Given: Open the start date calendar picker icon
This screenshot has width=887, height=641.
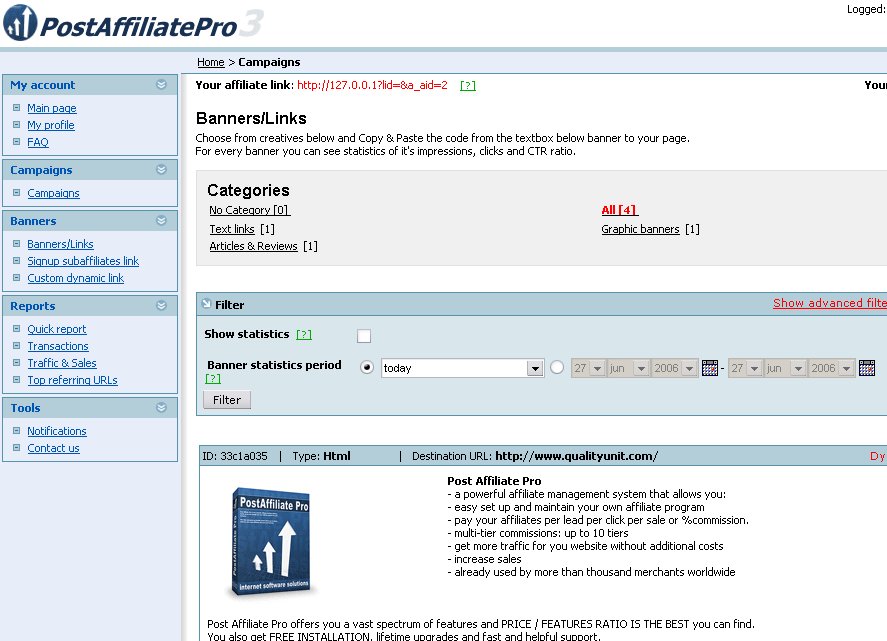Looking at the screenshot, I should (x=709, y=368).
